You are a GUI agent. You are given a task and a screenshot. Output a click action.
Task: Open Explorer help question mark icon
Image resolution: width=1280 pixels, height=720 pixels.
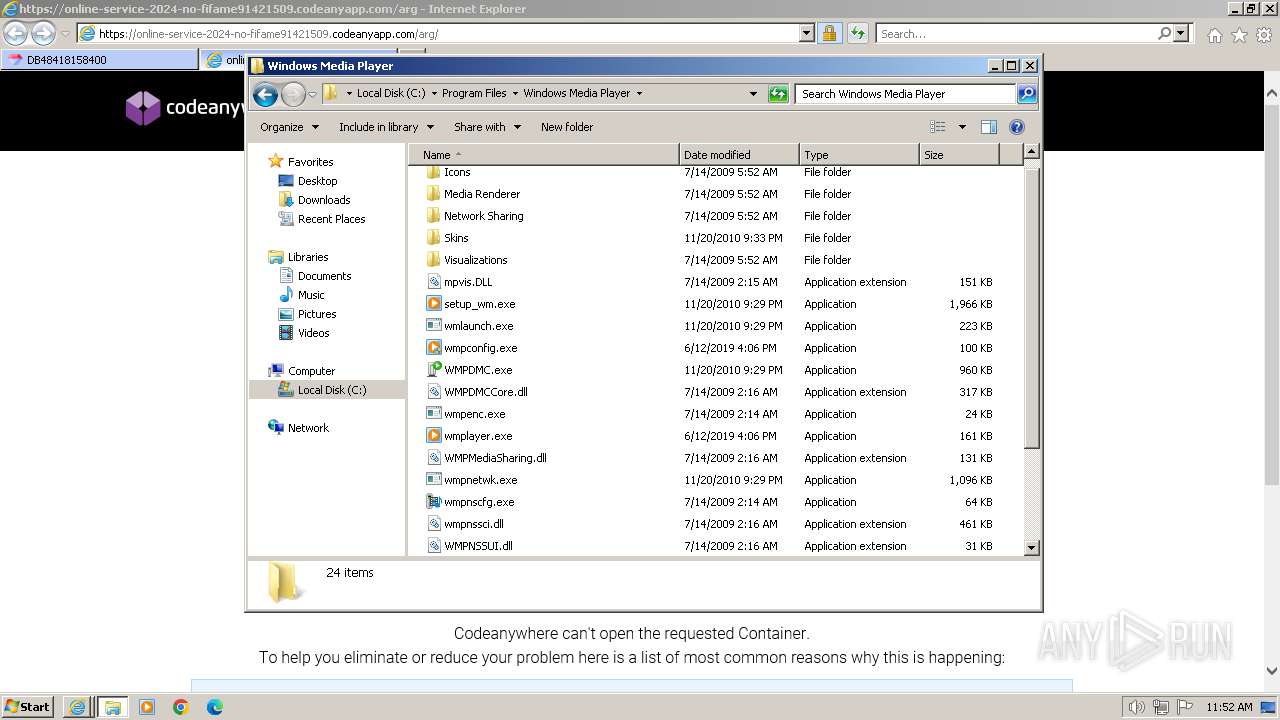pyautogui.click(x=1017, y=127)
